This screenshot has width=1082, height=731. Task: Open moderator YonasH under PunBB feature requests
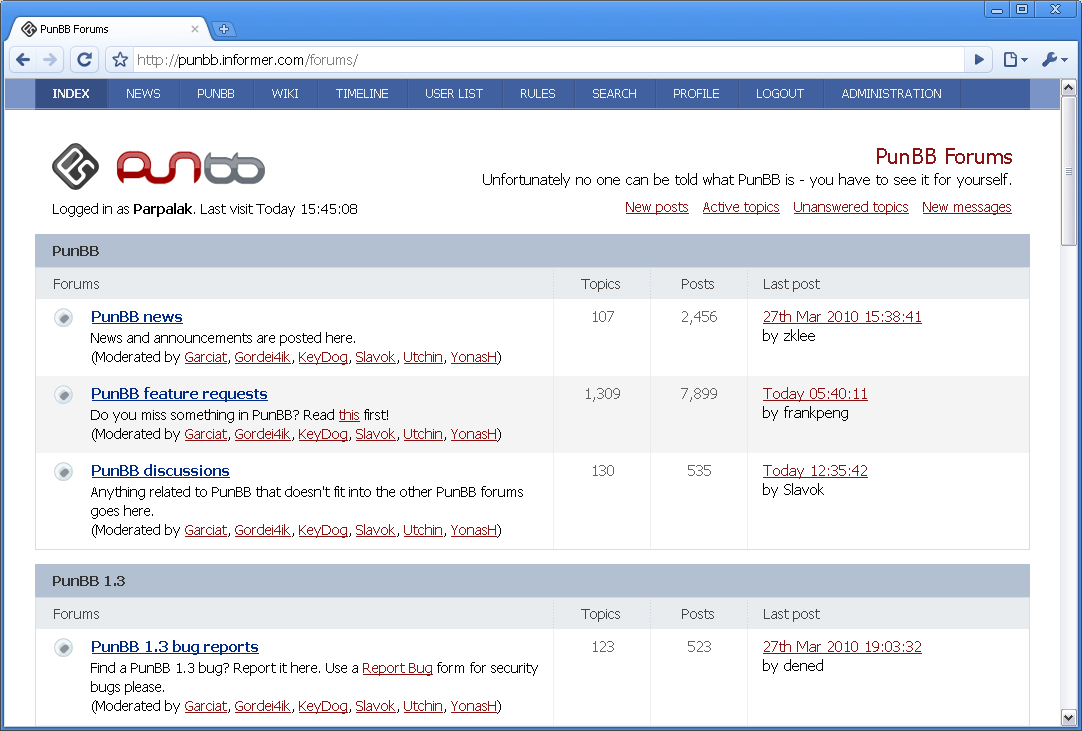(x=474, y=434)
